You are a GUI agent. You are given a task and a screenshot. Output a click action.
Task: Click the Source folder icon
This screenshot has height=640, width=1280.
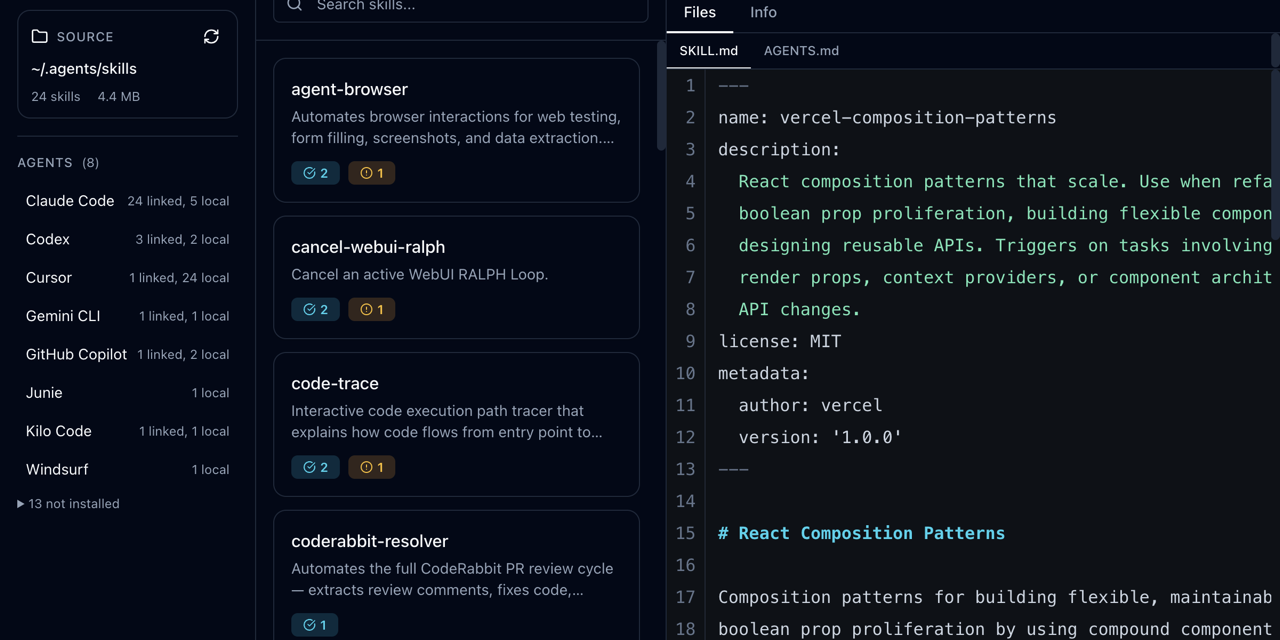[x=39, y=36]
